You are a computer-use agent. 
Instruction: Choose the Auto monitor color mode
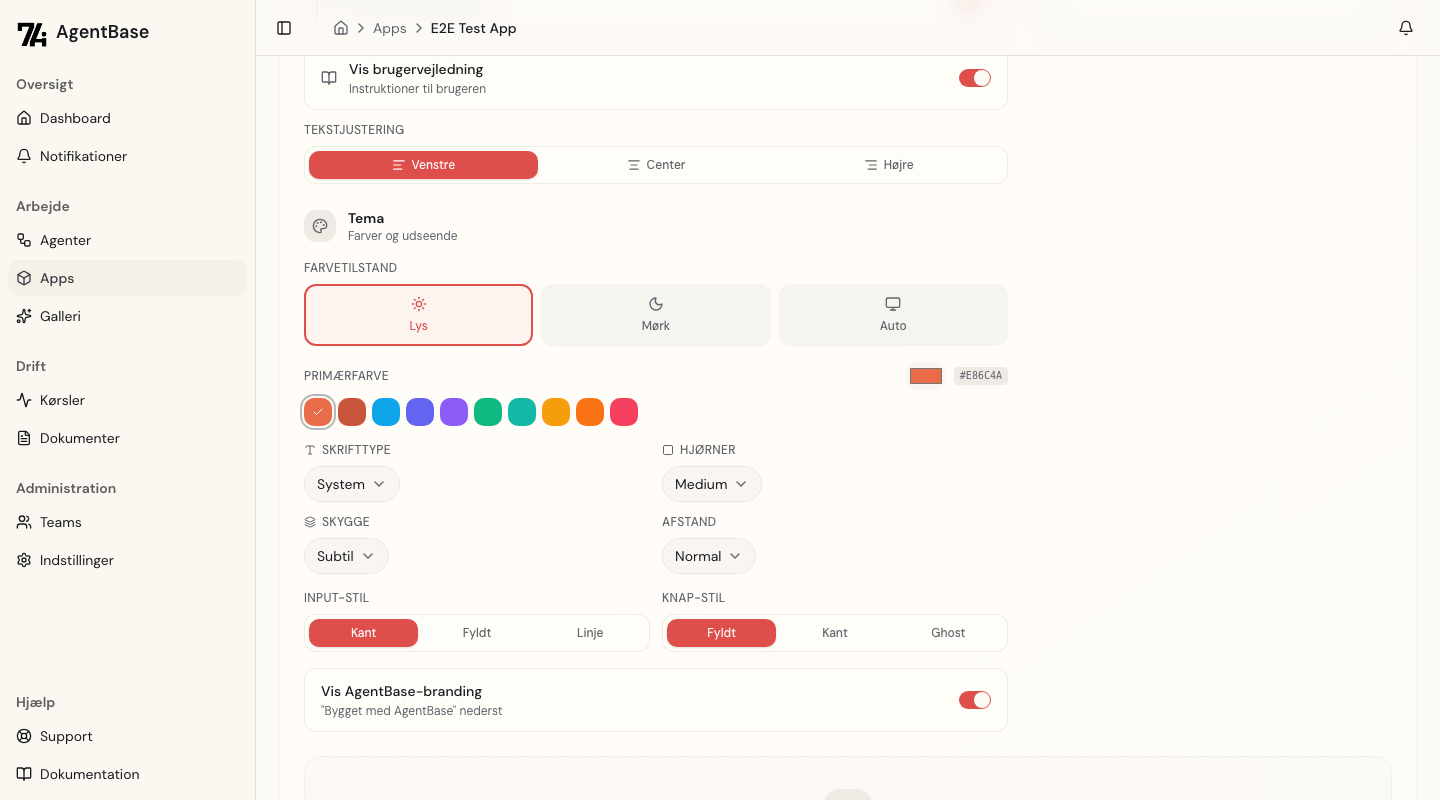[x=893, y=315]
